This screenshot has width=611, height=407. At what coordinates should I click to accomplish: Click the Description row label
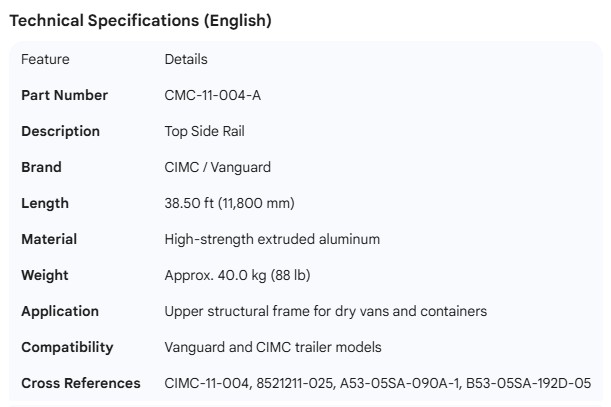pos(60,131)
